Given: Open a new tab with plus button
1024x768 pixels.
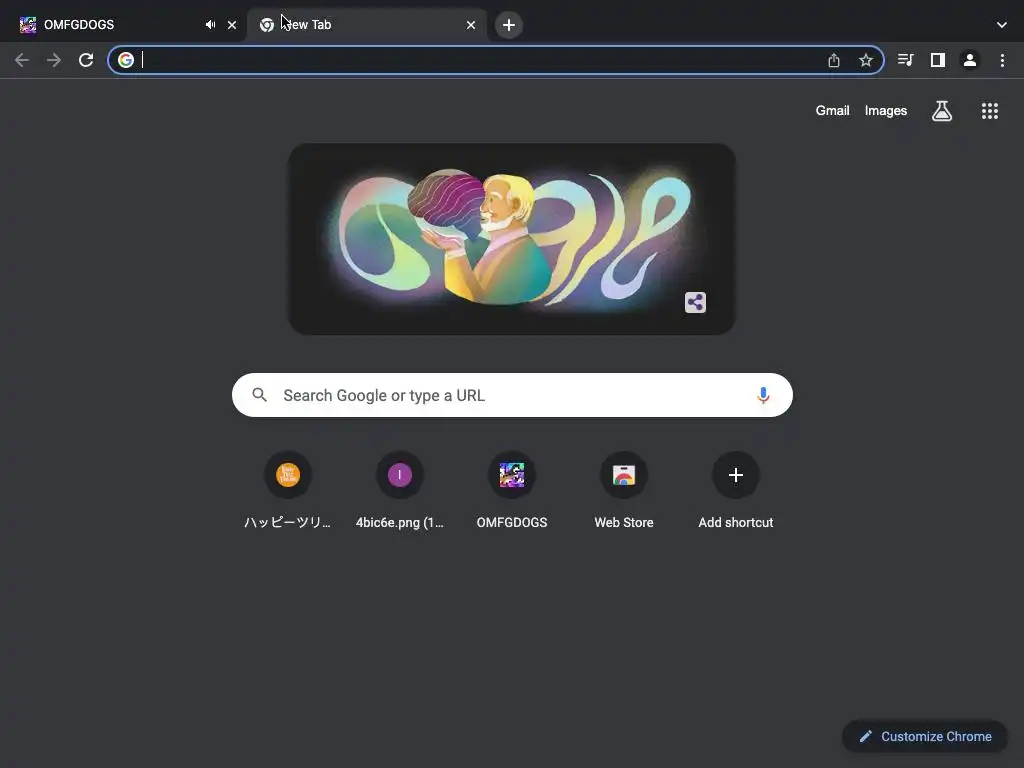Looking at the screenshot, I should tap(509, 25).
